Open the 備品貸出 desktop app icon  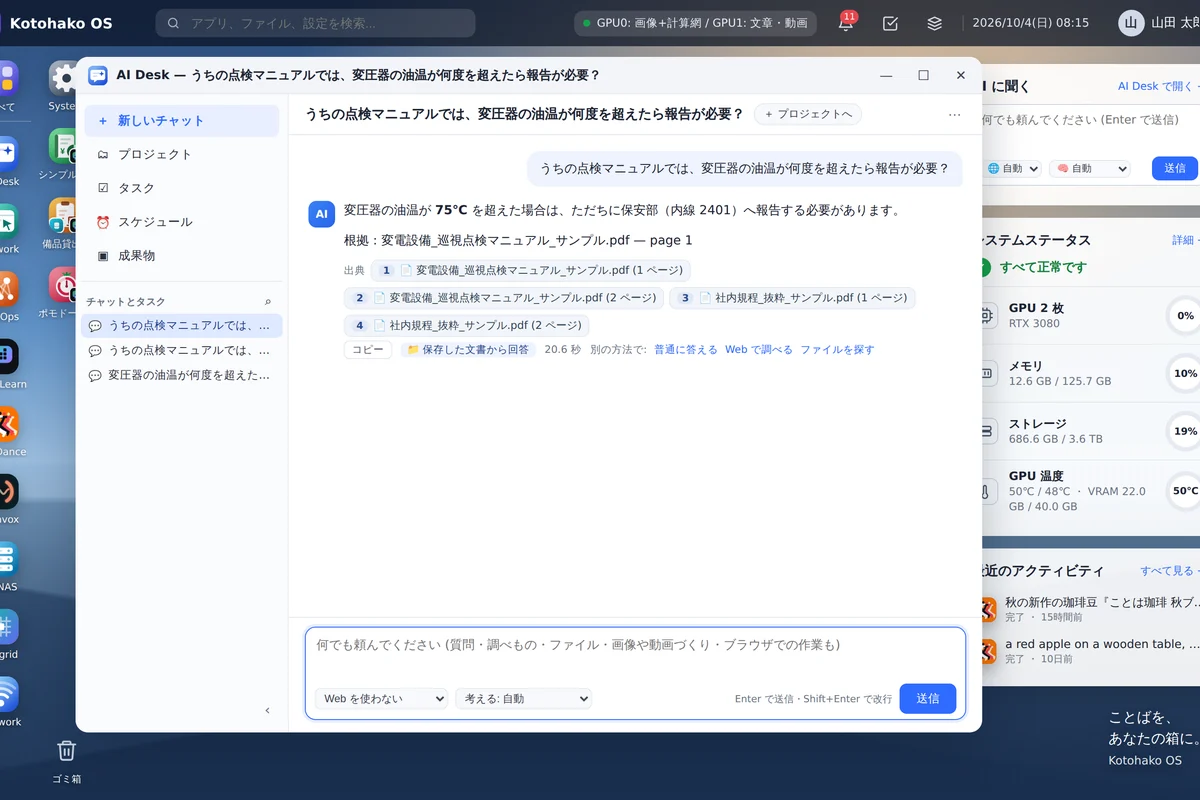(x=65, y=217)
